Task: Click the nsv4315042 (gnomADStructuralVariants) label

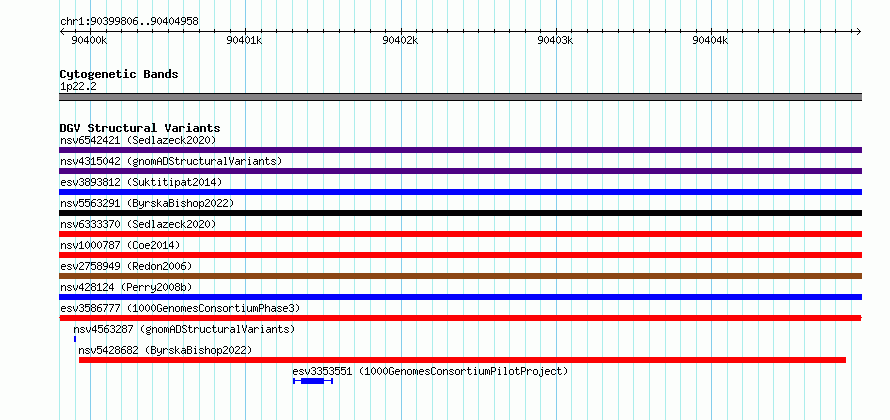Action: (171, 161)
